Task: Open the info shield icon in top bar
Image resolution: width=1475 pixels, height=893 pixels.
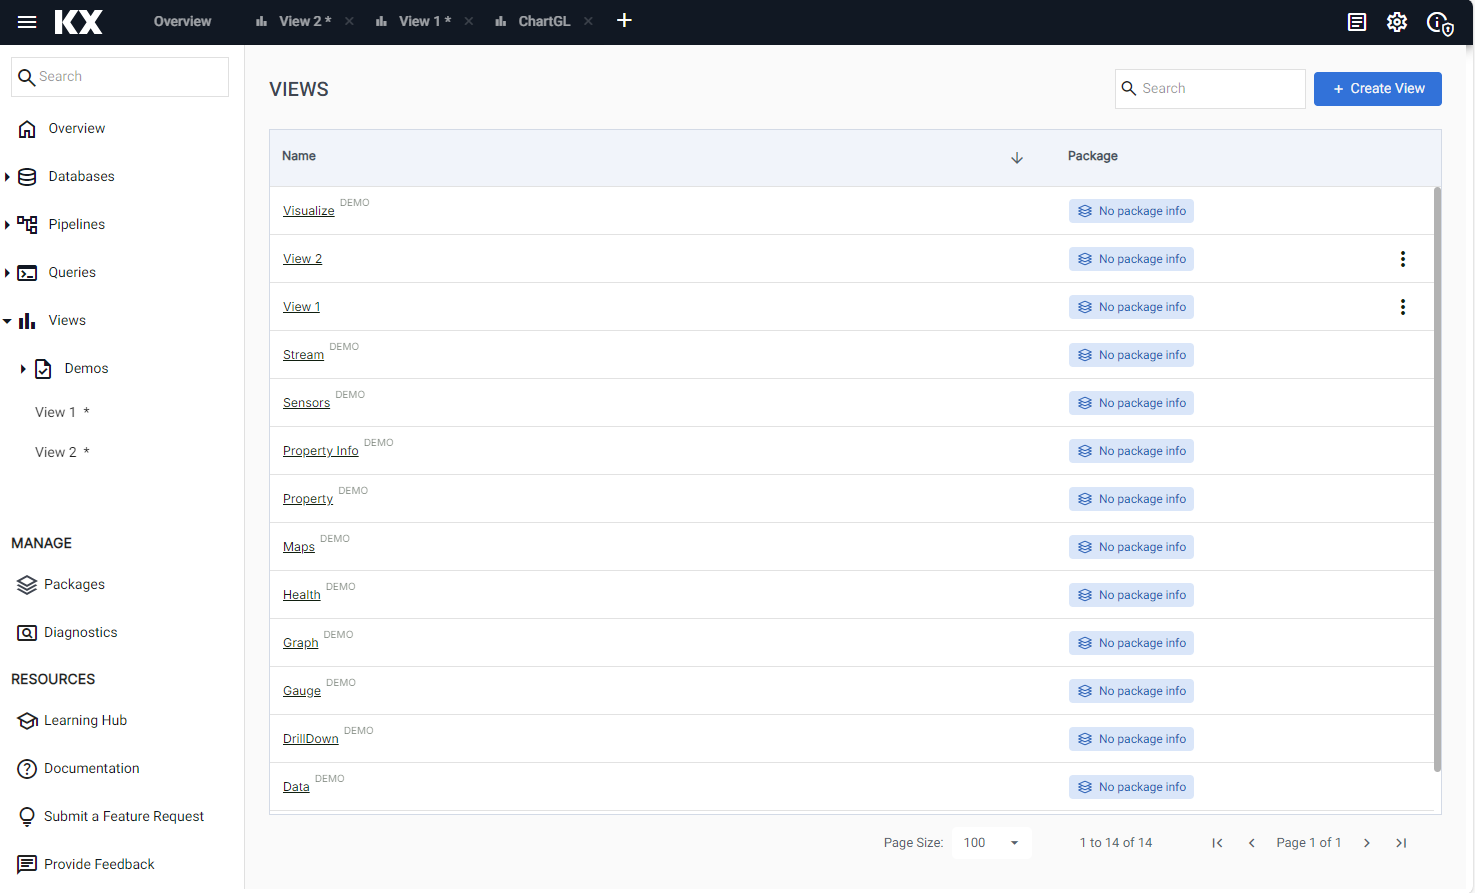Action: point(1439,23)
